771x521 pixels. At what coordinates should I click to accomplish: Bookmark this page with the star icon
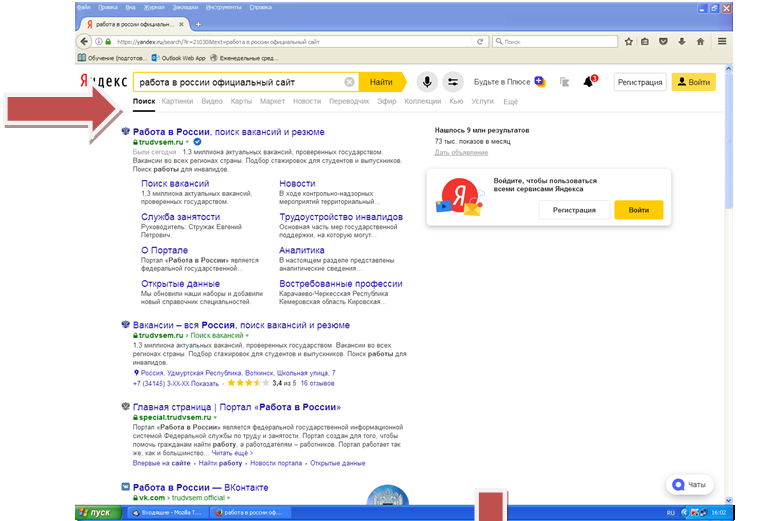[628, 42]
